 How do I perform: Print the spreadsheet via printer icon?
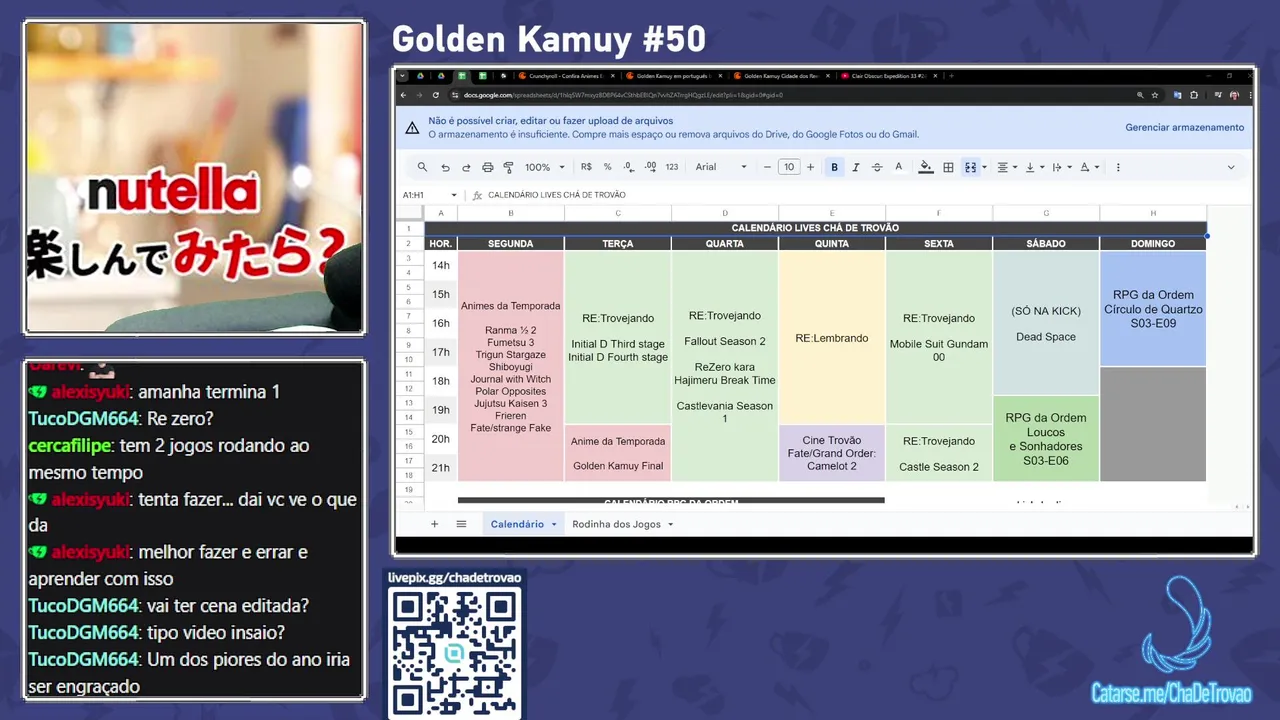point(487,167)
